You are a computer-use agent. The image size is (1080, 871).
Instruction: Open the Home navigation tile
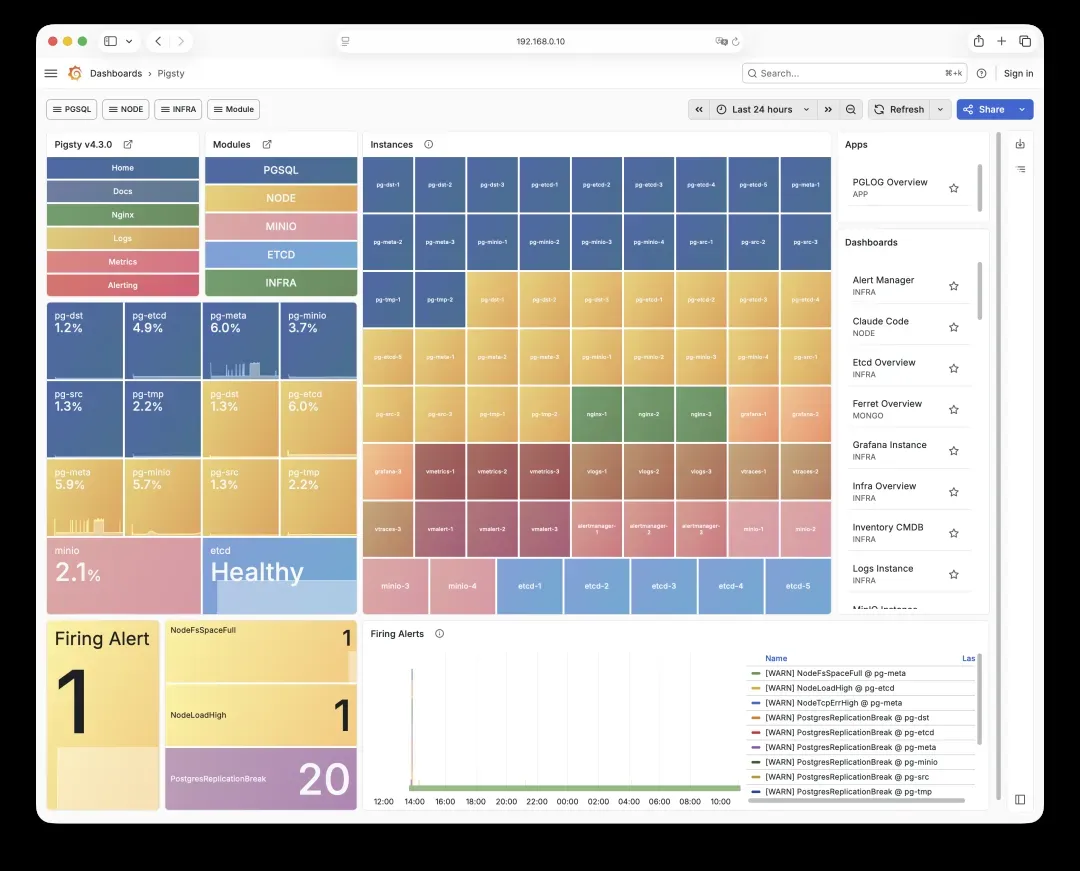coord(123,168)
